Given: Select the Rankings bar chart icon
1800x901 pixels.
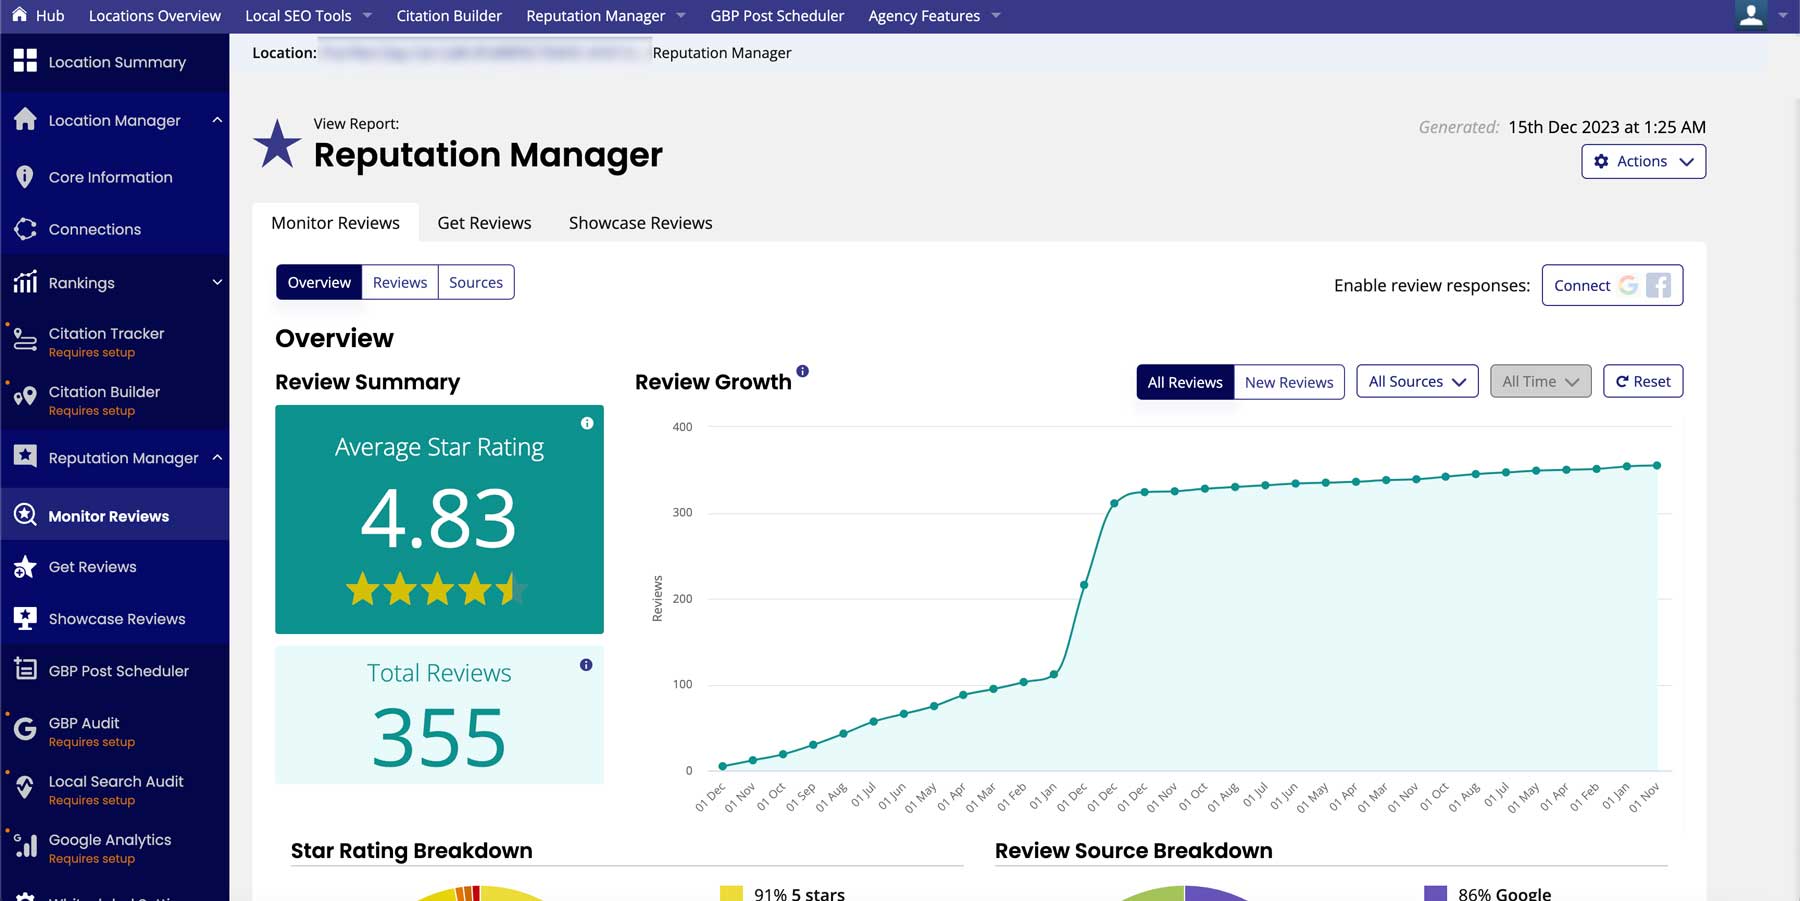Looking at the screenshot, I should [25, 282].
